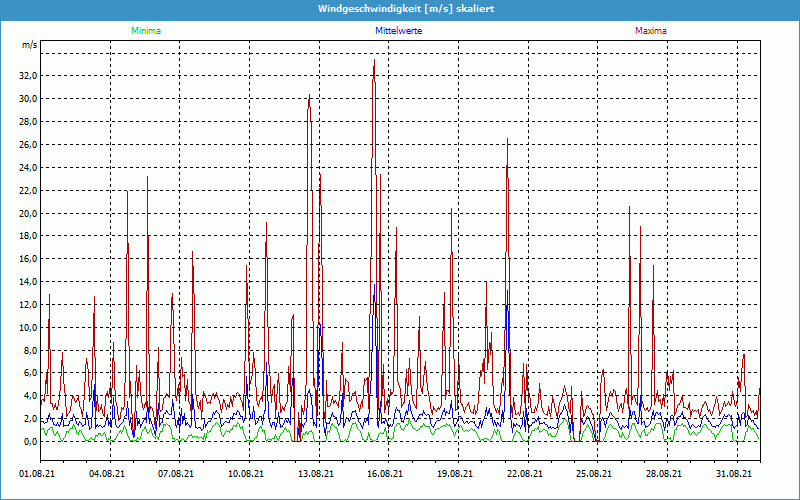800x500 pixels.
Task: Click the m/s unit label
Action: (x=29, y=46)
